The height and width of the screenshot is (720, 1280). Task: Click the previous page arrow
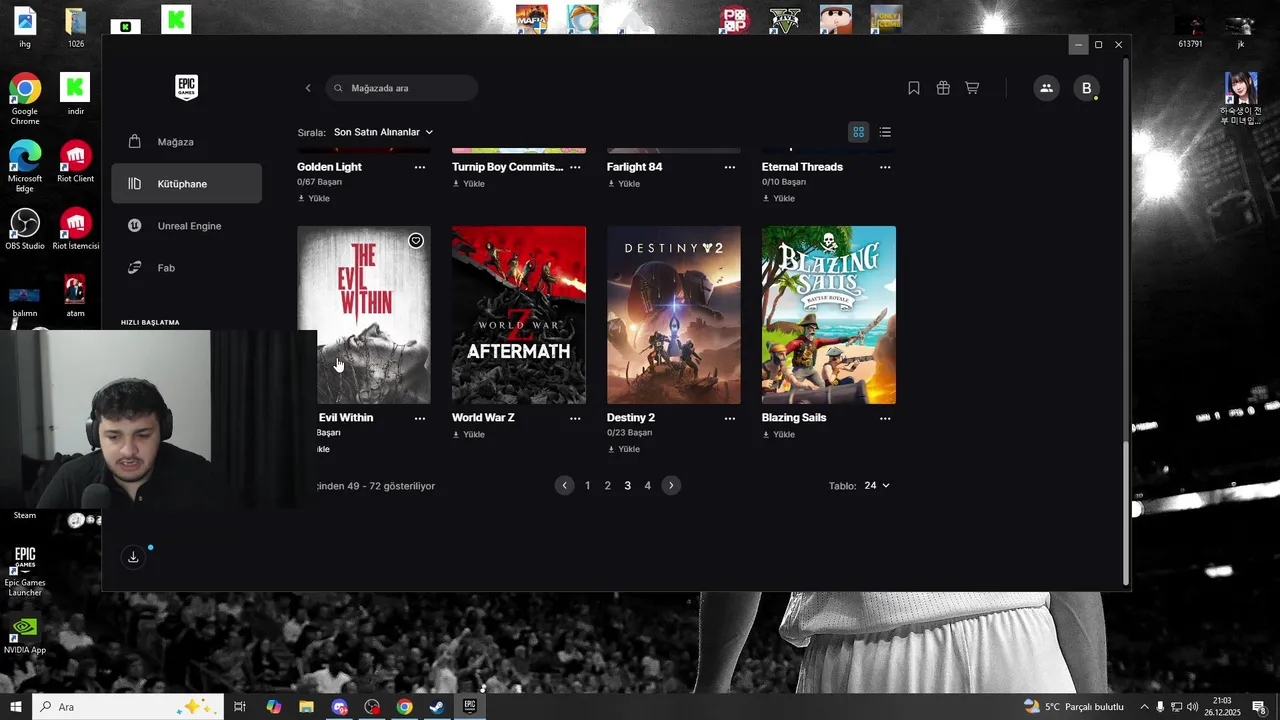pyautogui.click(x=565, y=485)
